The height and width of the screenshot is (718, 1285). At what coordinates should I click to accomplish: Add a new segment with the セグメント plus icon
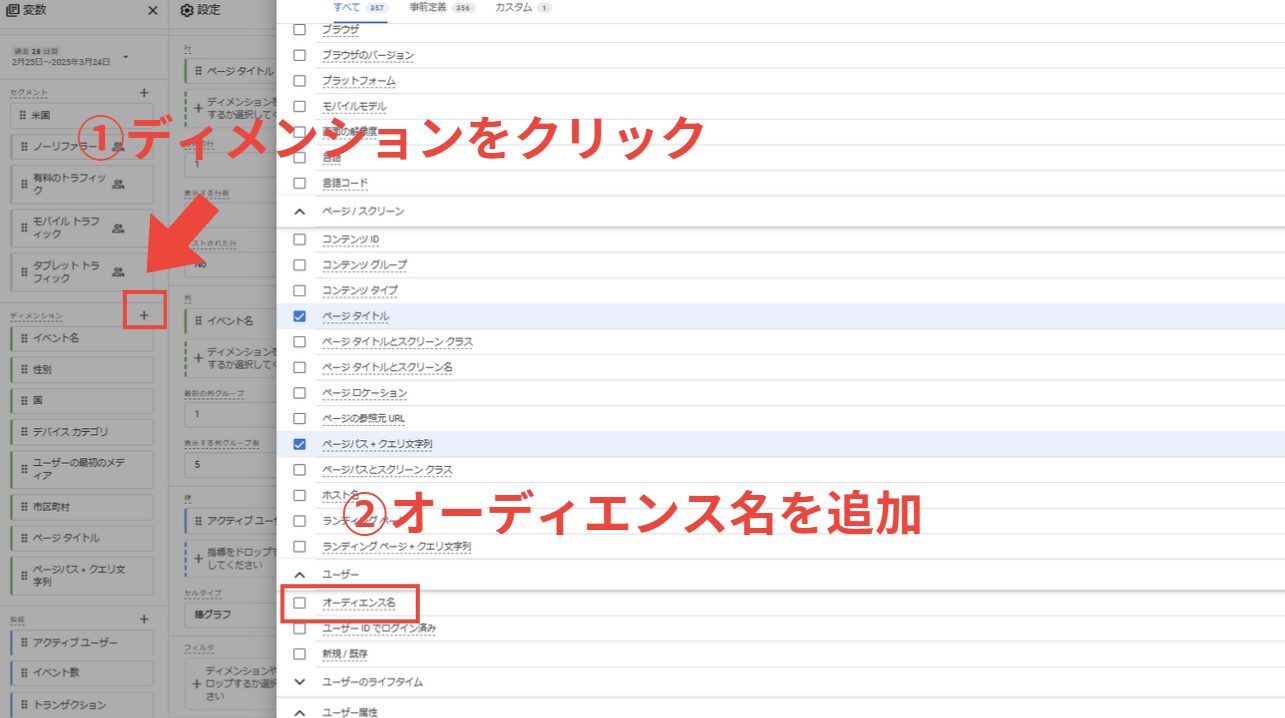(144, 92)
